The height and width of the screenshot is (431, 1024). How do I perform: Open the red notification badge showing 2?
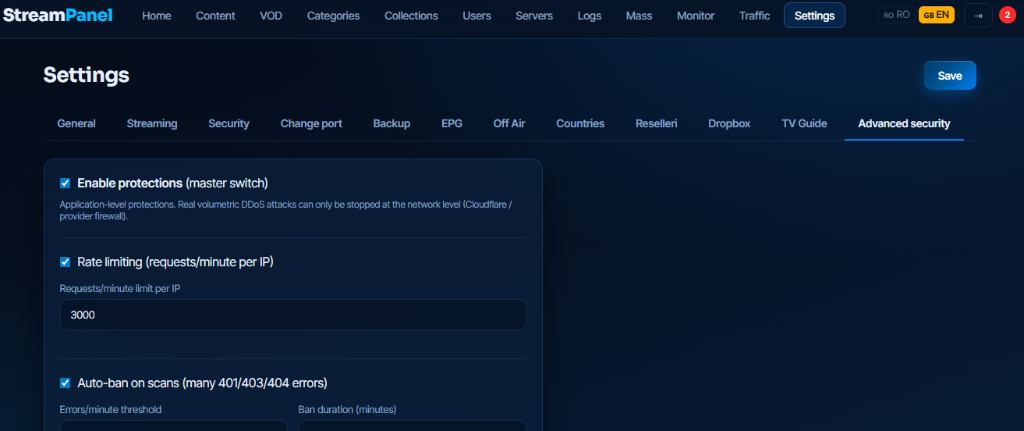click(1007, 16)
